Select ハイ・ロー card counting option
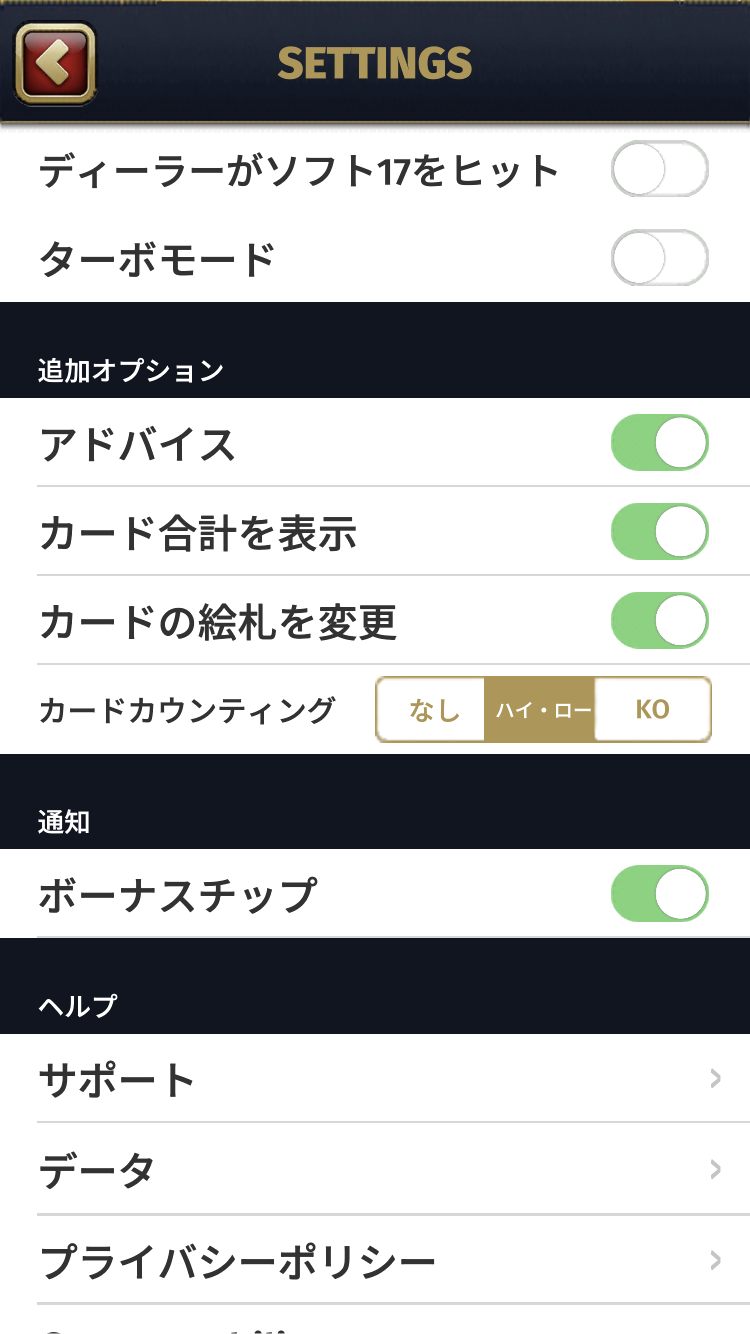This screenshot has width=750, height=1334. (542, 710)
